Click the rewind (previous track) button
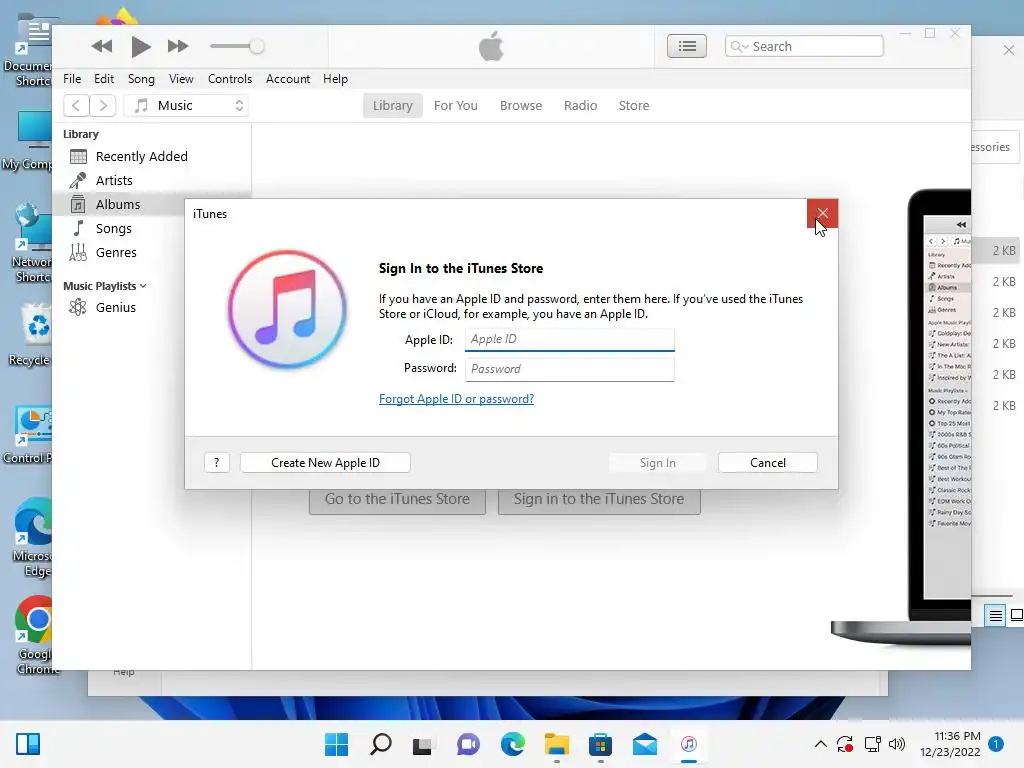This screenshot has height=768, width=1024. (102, 46)
